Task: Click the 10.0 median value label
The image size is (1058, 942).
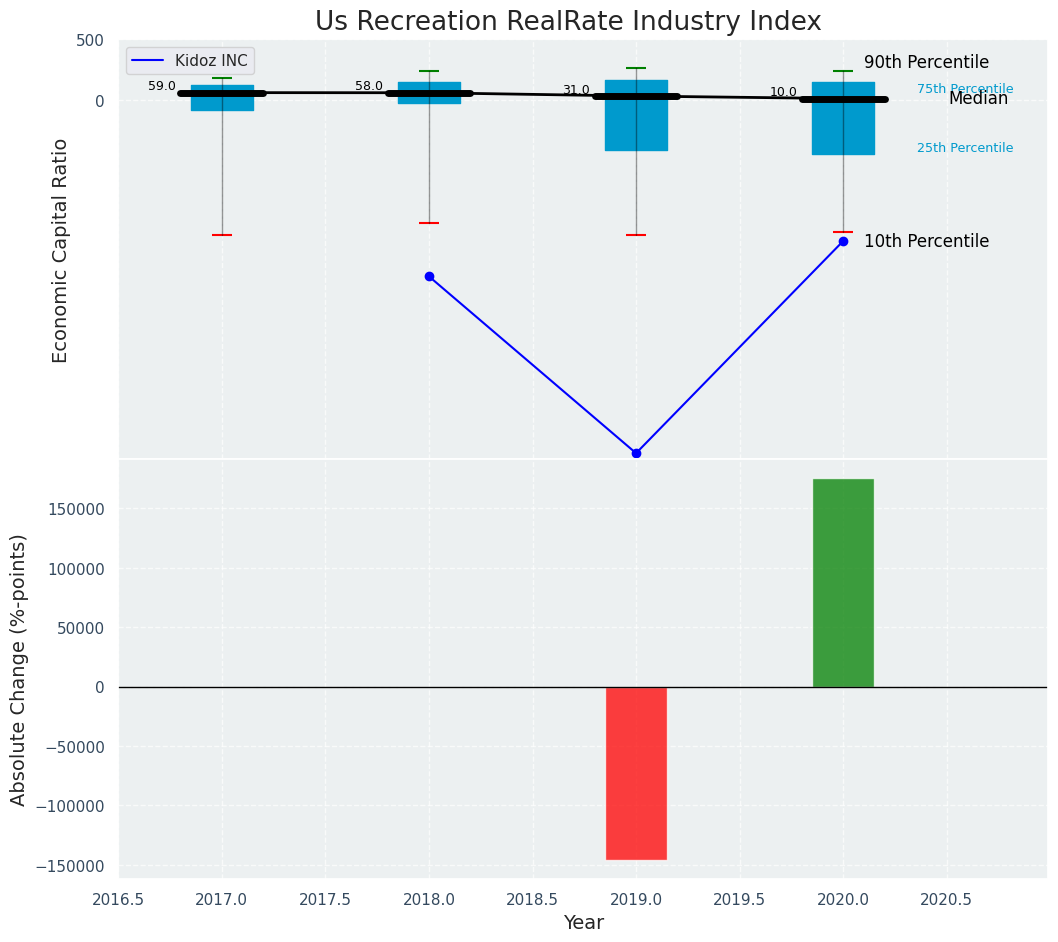Action: point(783,92)
